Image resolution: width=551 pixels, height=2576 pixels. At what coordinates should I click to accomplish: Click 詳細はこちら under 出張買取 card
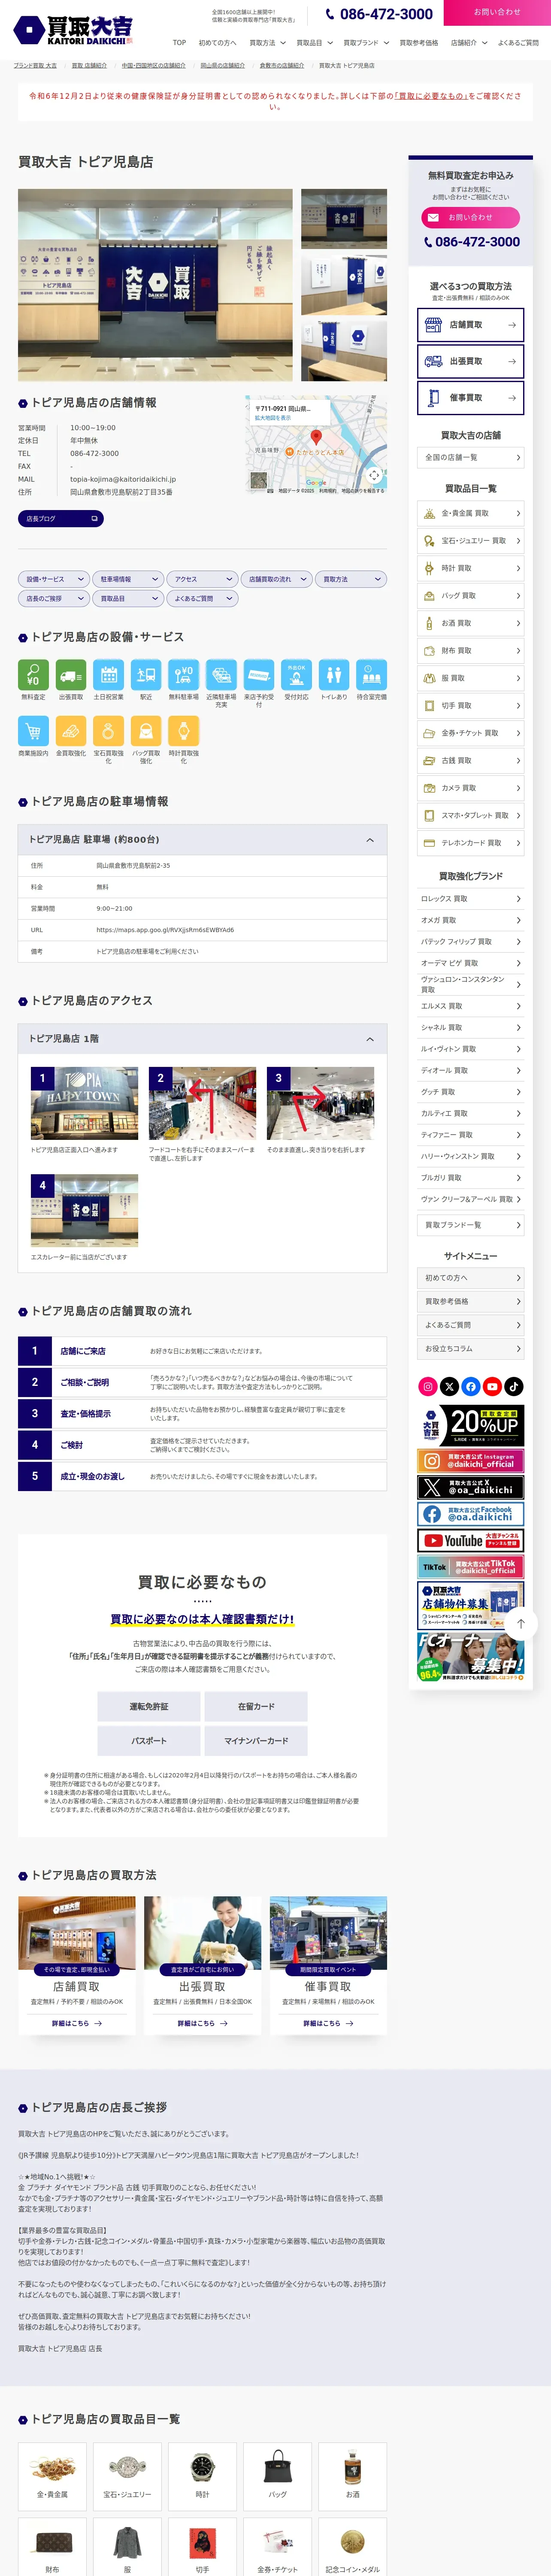click(x=202, y=2023)
